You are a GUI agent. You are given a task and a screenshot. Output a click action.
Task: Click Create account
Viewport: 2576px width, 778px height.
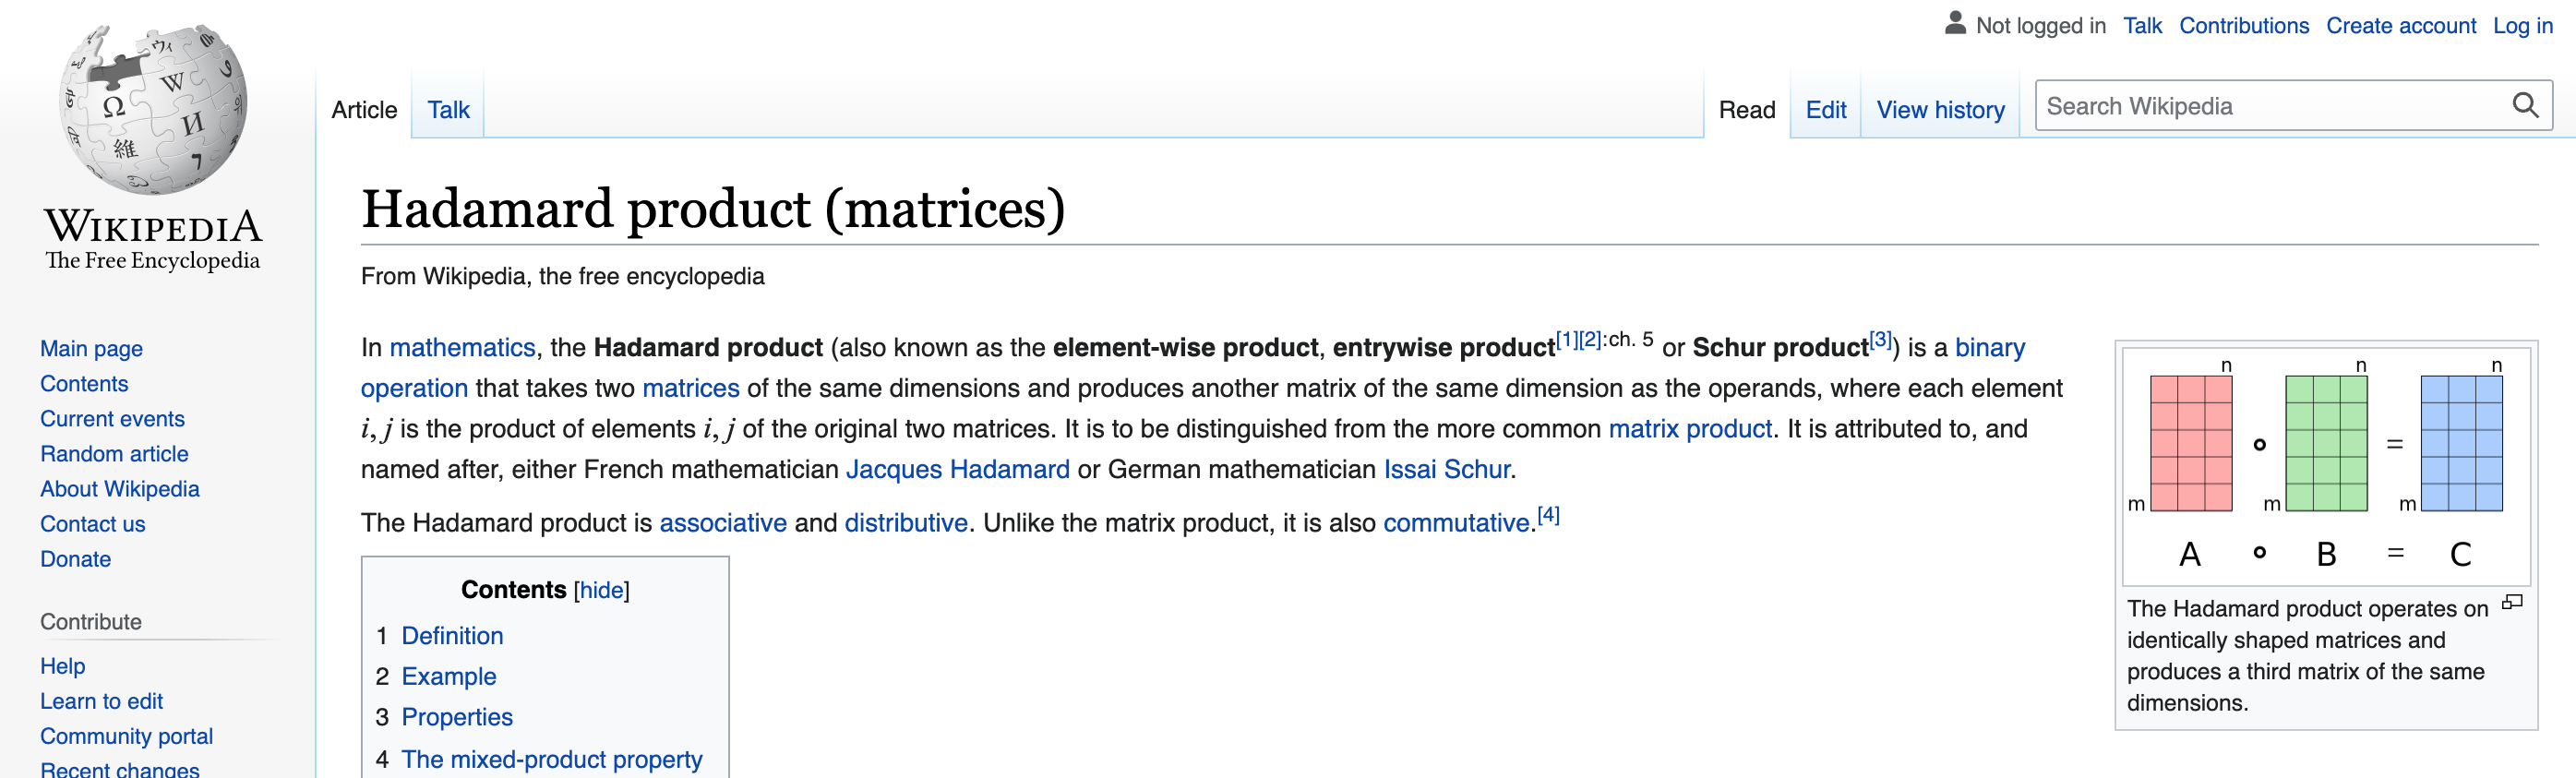[2400, 25]
